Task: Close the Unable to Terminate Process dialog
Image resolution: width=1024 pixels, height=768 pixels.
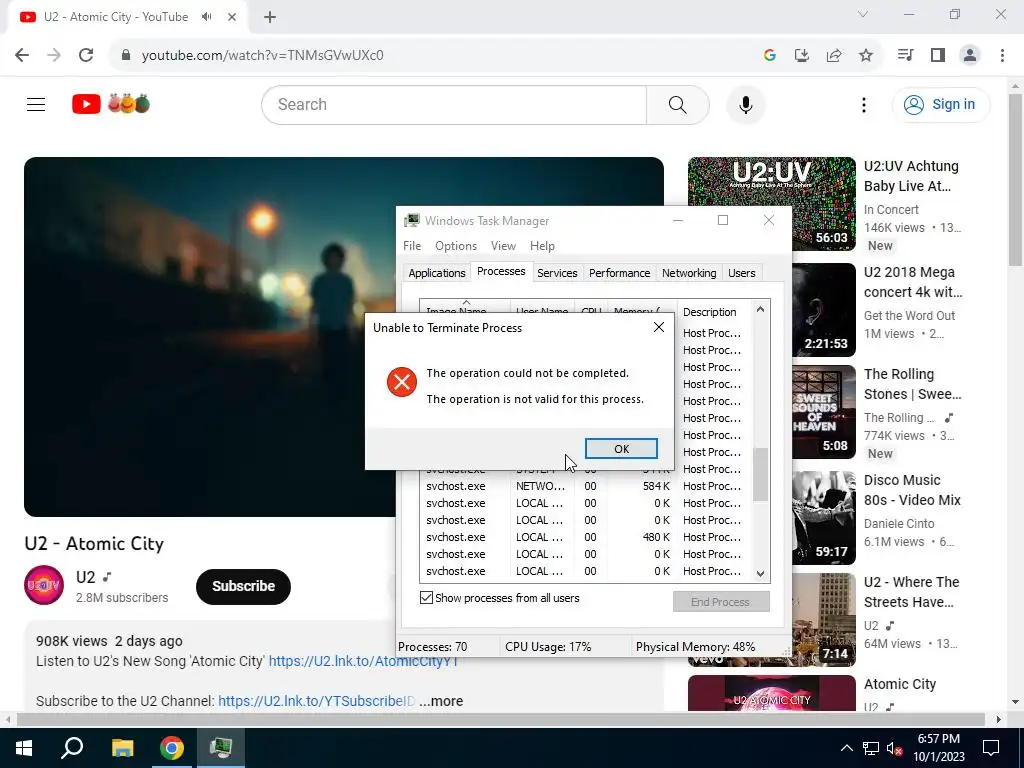Action: pos(659,327)
